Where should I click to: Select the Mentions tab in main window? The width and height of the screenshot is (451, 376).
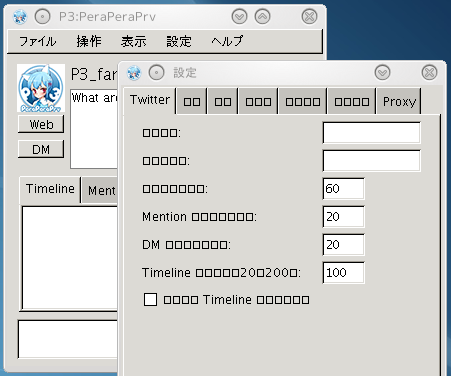tap(101, 191)
